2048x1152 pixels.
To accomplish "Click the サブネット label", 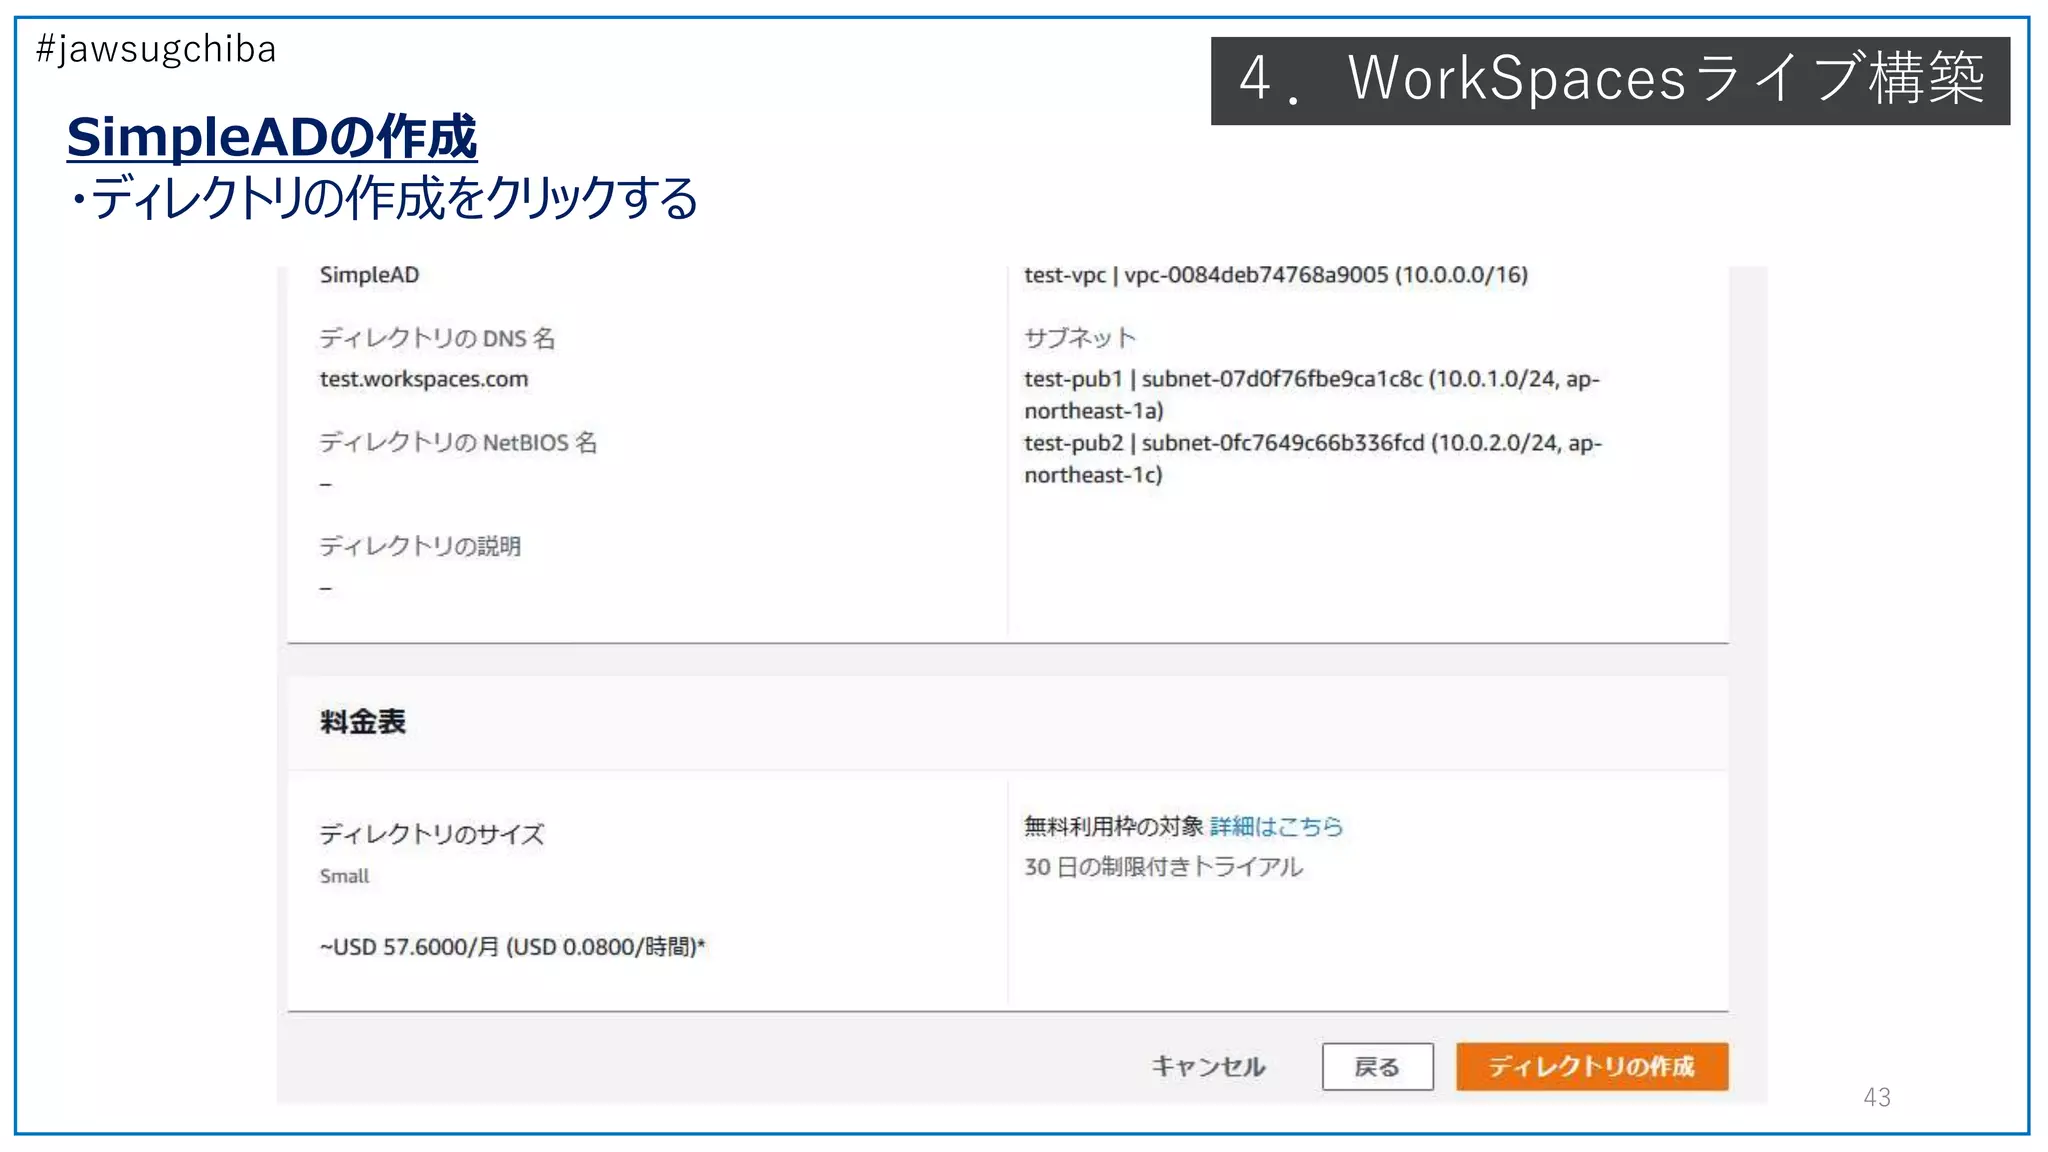I will (1080, 338).
